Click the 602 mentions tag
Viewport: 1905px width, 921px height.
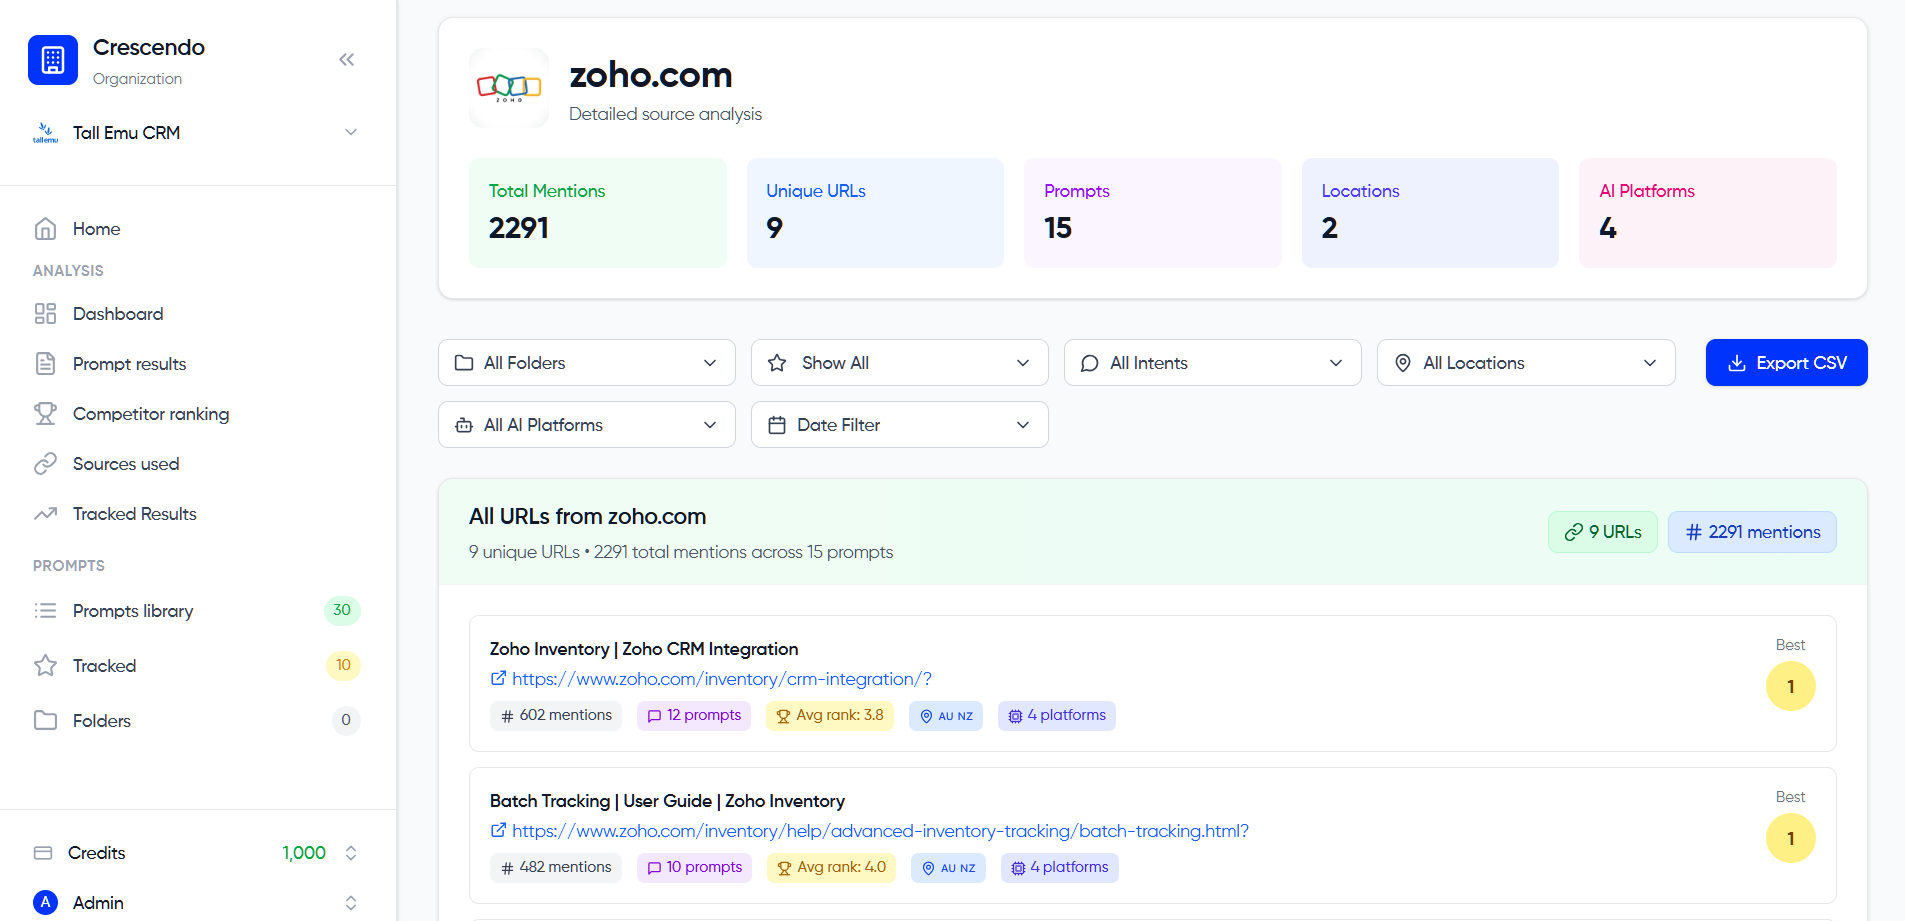pos(556,716)
